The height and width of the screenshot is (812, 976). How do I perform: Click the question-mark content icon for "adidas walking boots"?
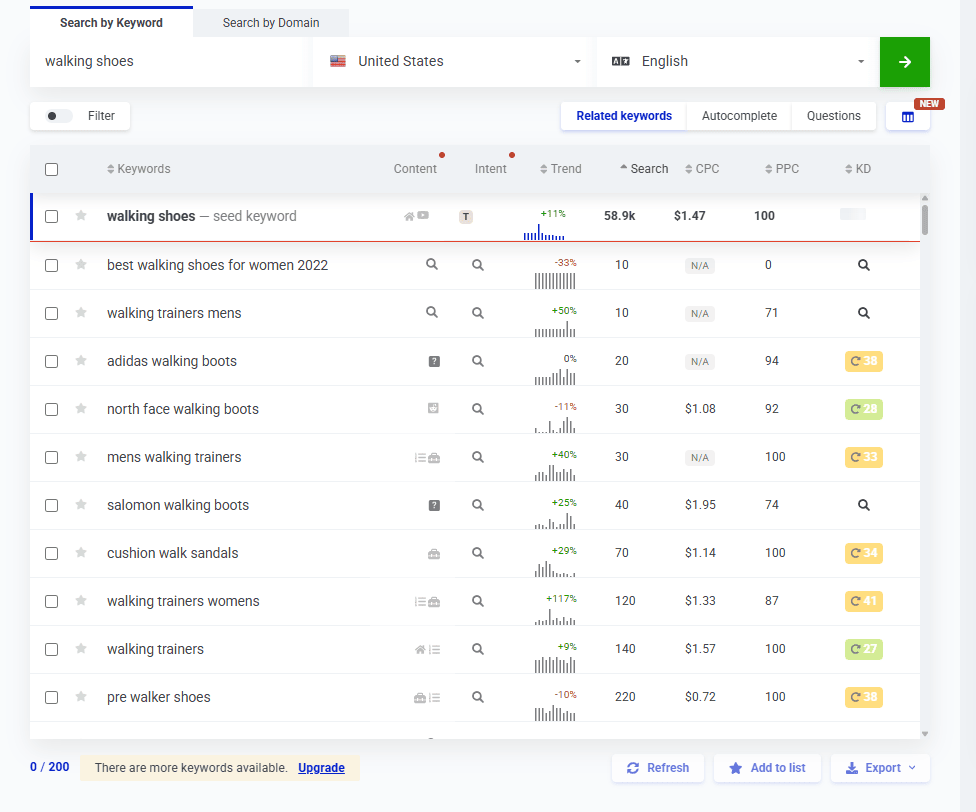[x=433, y=361]
